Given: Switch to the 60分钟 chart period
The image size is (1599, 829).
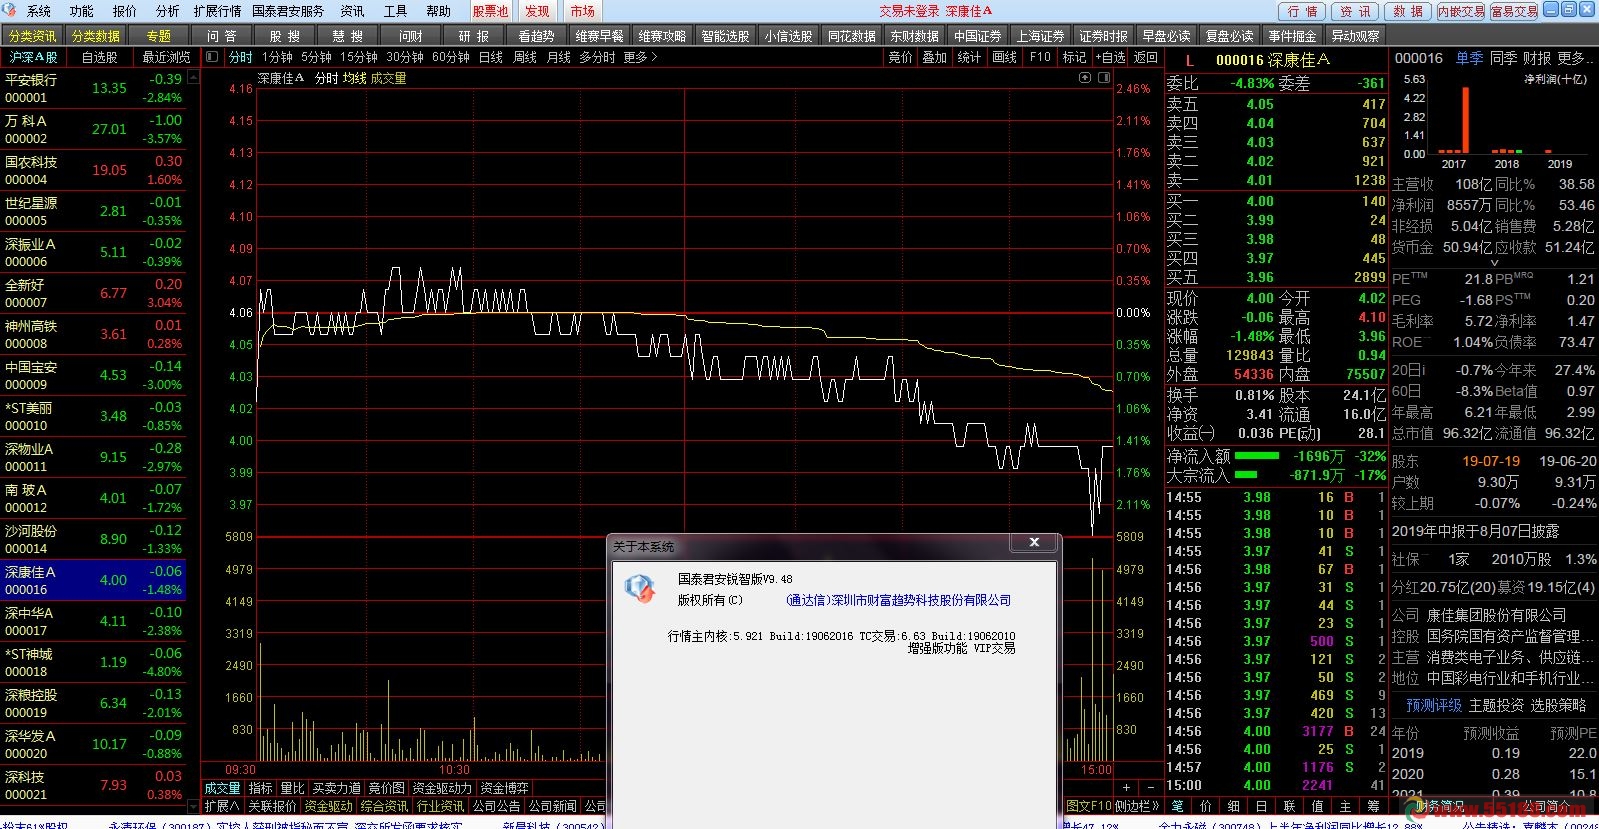Looking at the screenshot, I should pyautogui.click(x=451, y=57).
